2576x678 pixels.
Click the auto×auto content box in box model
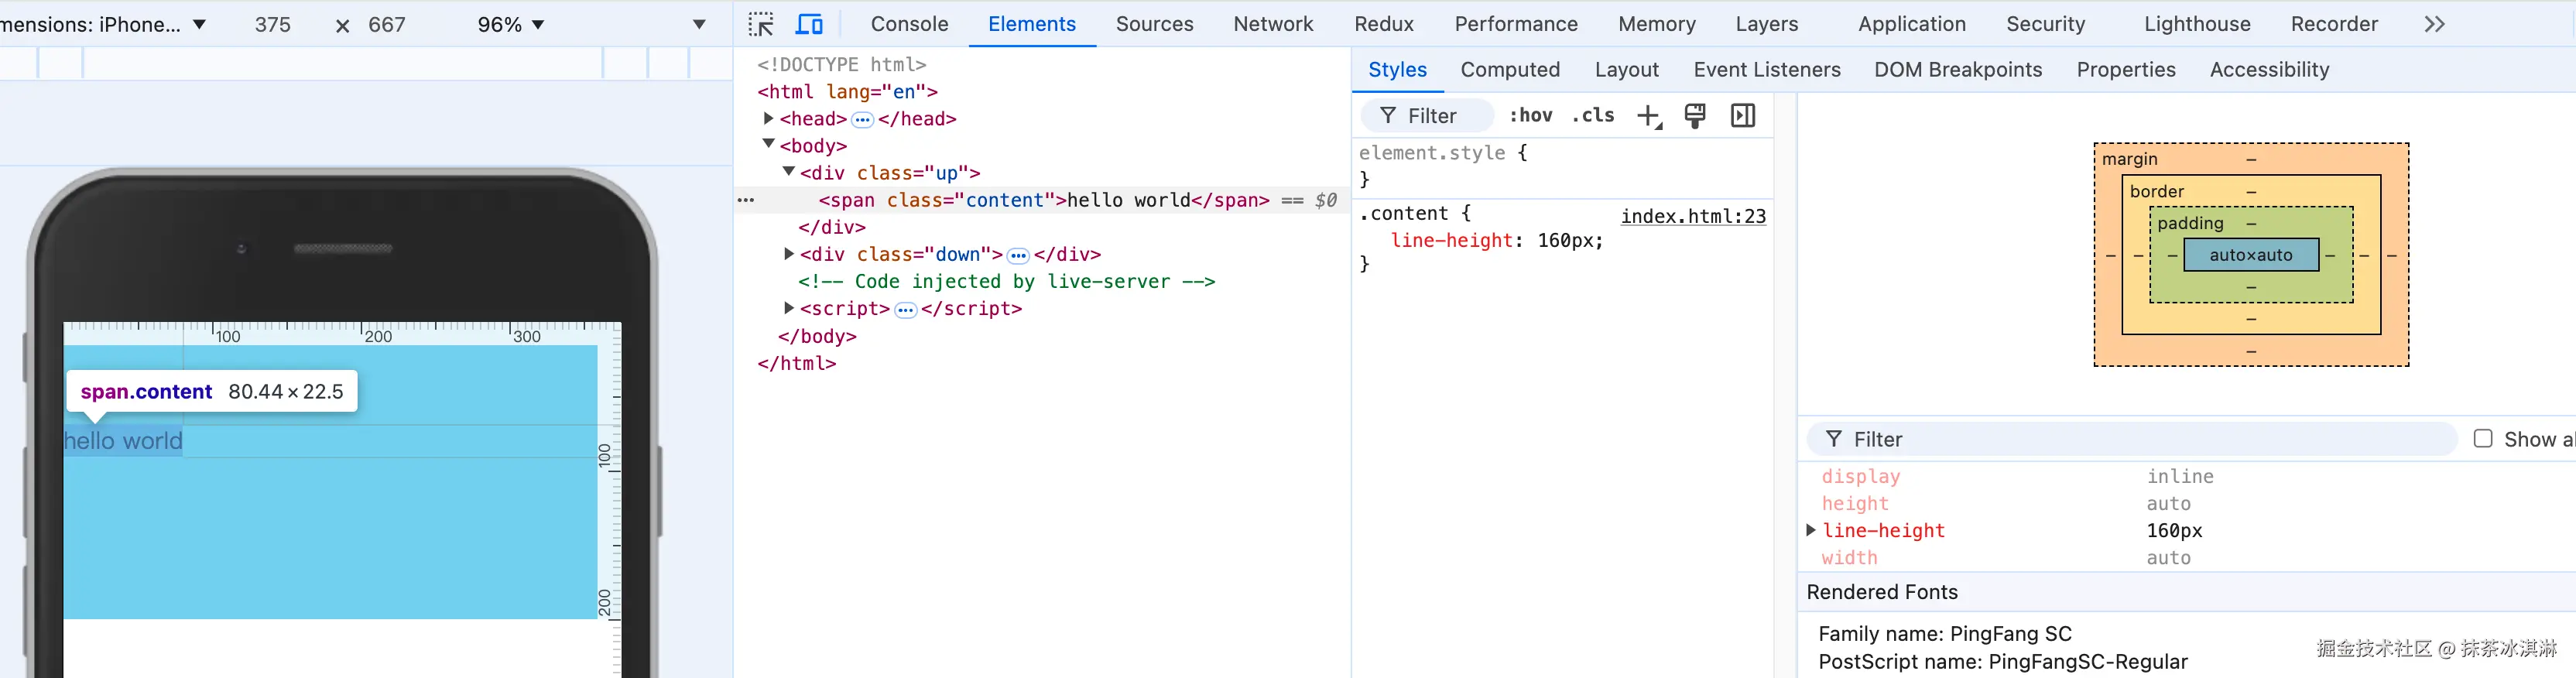pyautogui.click(x=2250, y=255)
